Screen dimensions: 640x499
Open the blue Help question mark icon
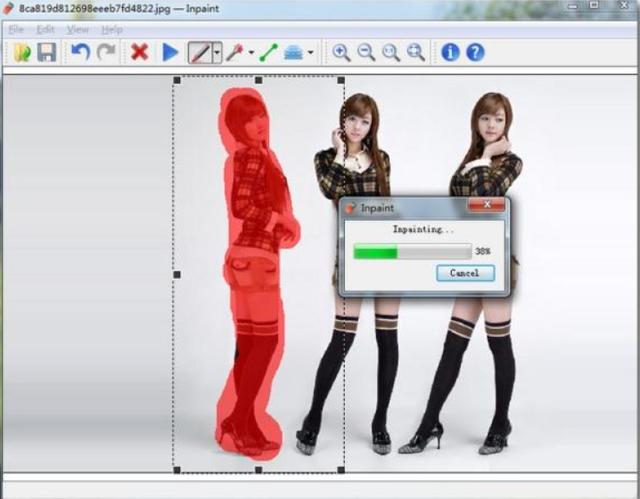(x=475, y=52)
